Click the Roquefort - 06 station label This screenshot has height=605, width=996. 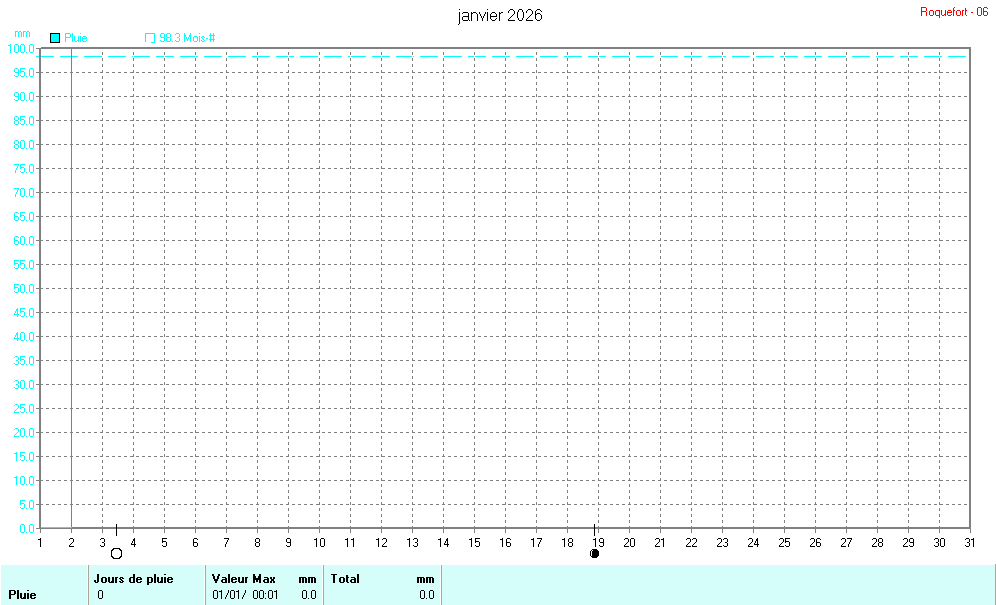tap(953, 12)
